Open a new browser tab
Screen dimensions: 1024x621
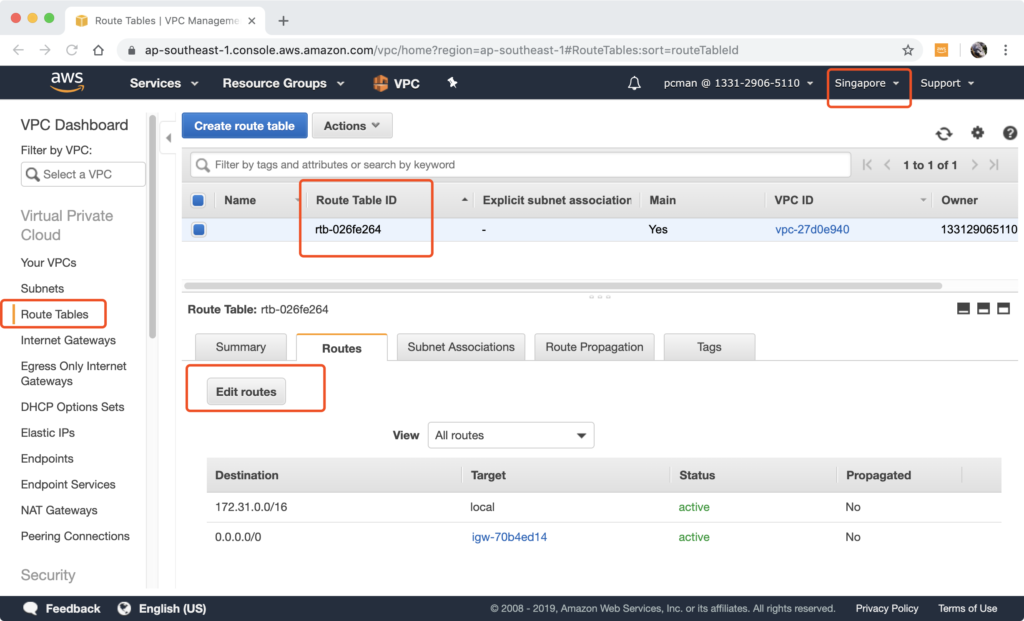(x=283, y=21)
